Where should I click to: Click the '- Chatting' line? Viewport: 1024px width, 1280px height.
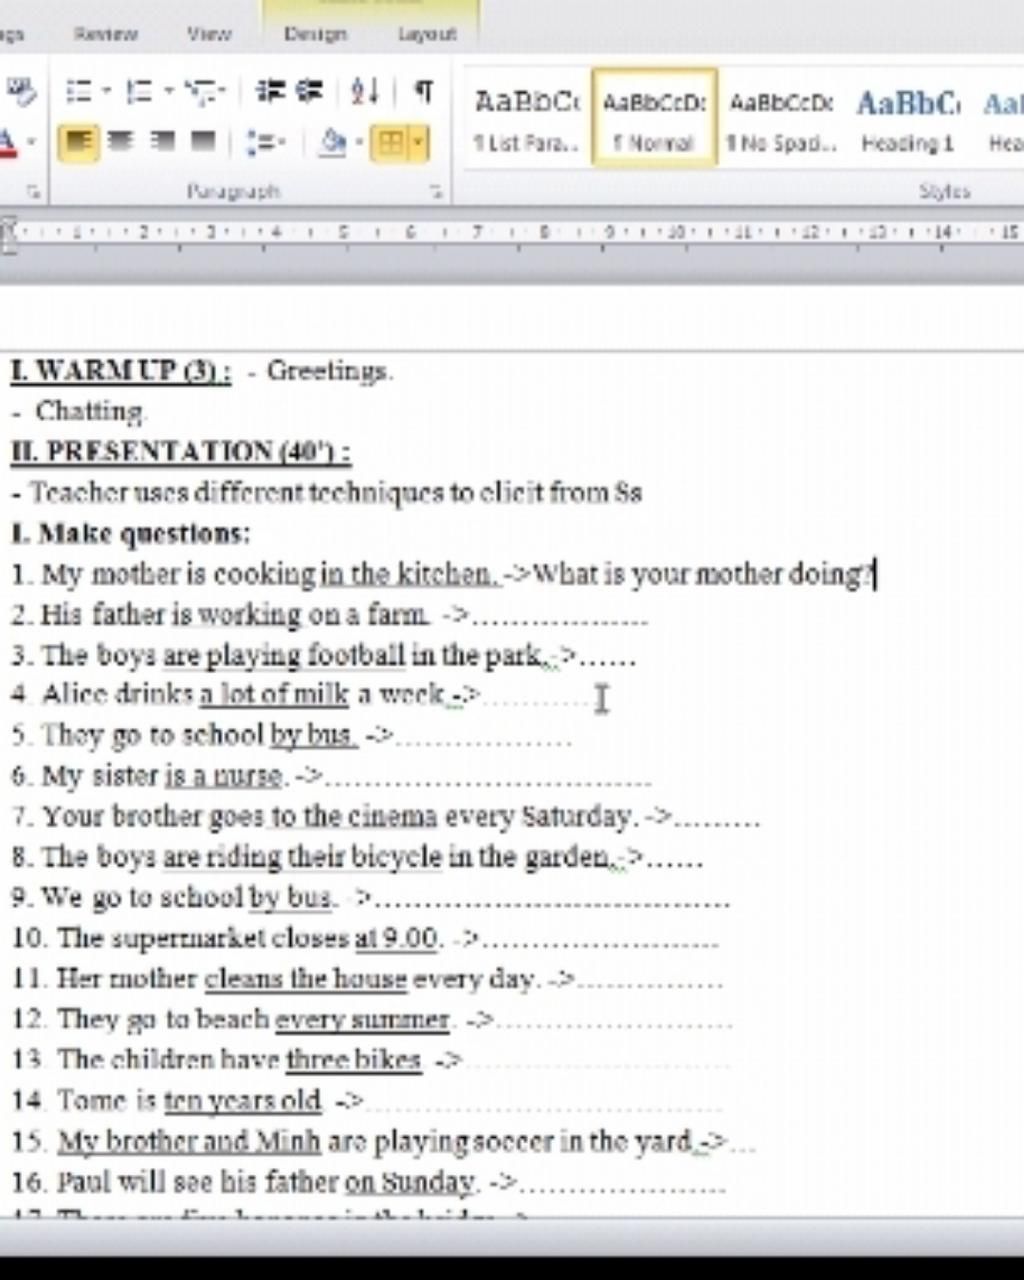pos(80,411)
